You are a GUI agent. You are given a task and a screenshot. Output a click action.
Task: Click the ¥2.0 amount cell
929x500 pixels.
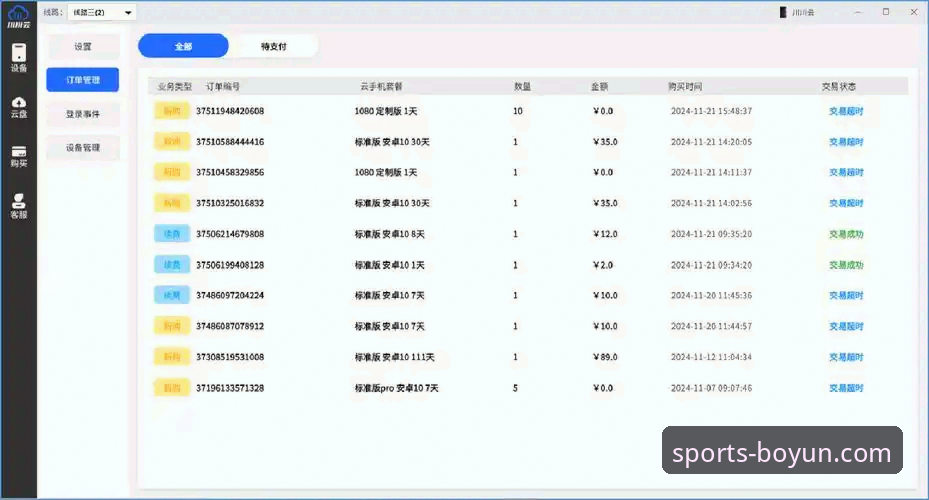603,265
